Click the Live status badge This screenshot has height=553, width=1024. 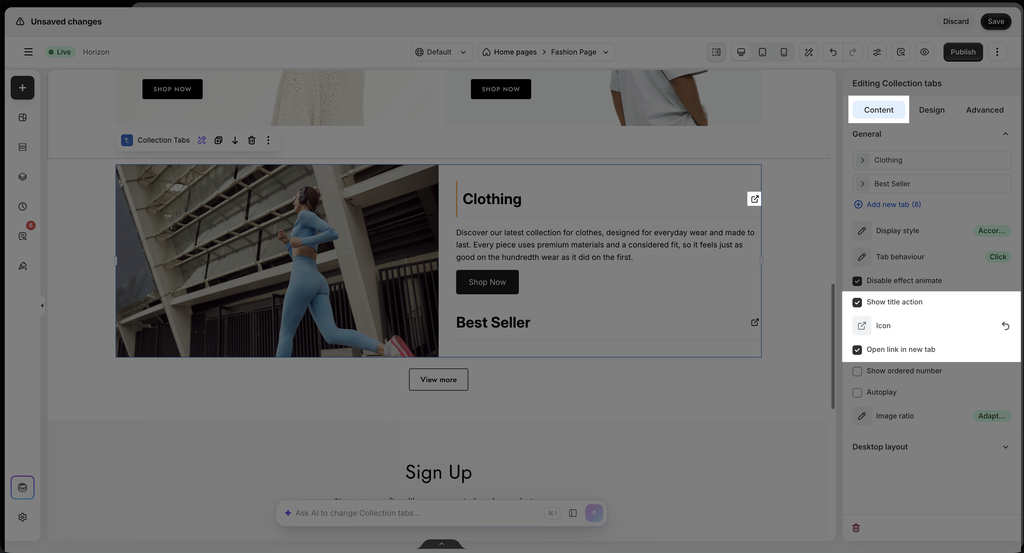coord(60,52)
